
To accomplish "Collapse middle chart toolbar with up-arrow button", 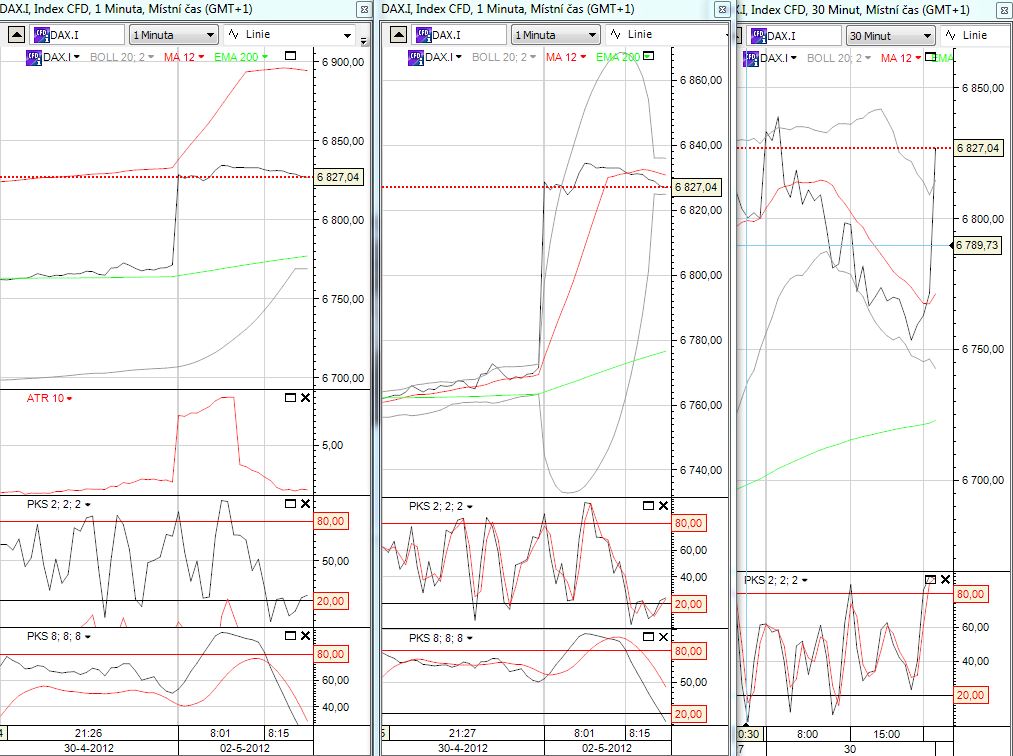I will click(x=399, y=34).
